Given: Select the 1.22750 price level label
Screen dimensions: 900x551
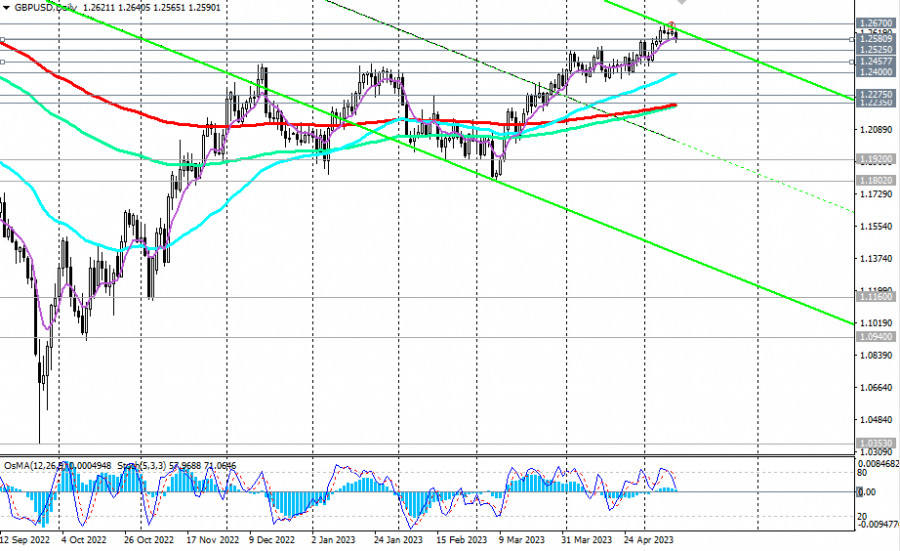Looking at the screenshot, I should [x=875, y=95].
